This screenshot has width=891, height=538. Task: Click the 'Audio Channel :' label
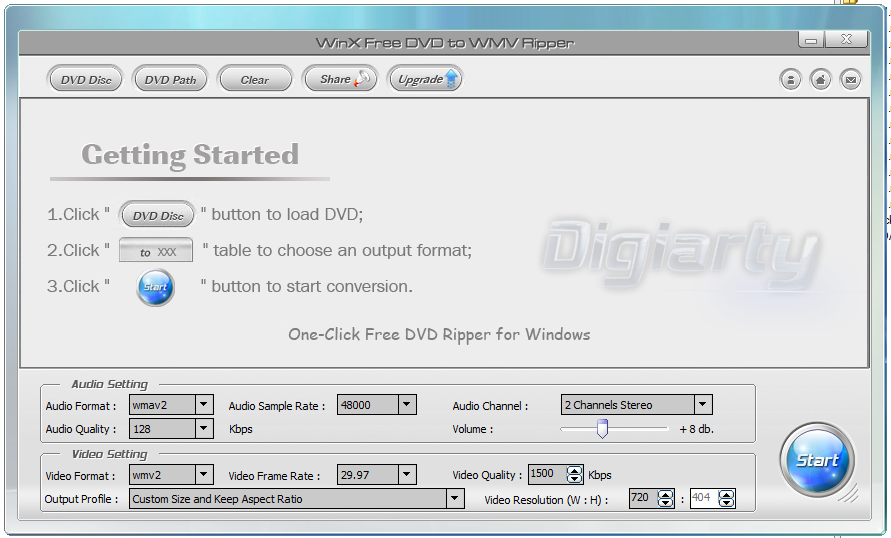(490, 406)
